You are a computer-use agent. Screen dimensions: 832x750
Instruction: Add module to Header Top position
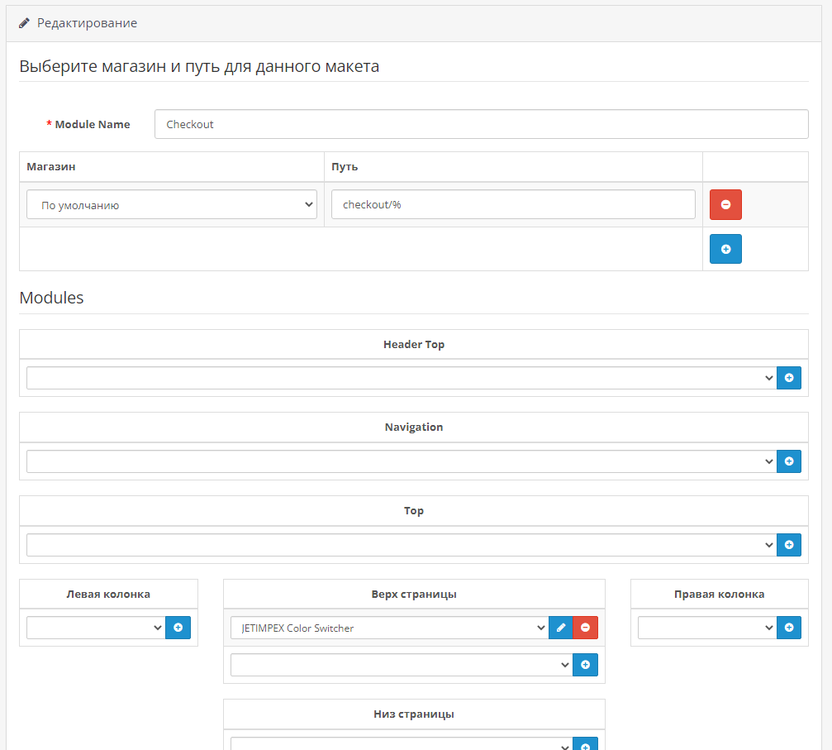789,378
